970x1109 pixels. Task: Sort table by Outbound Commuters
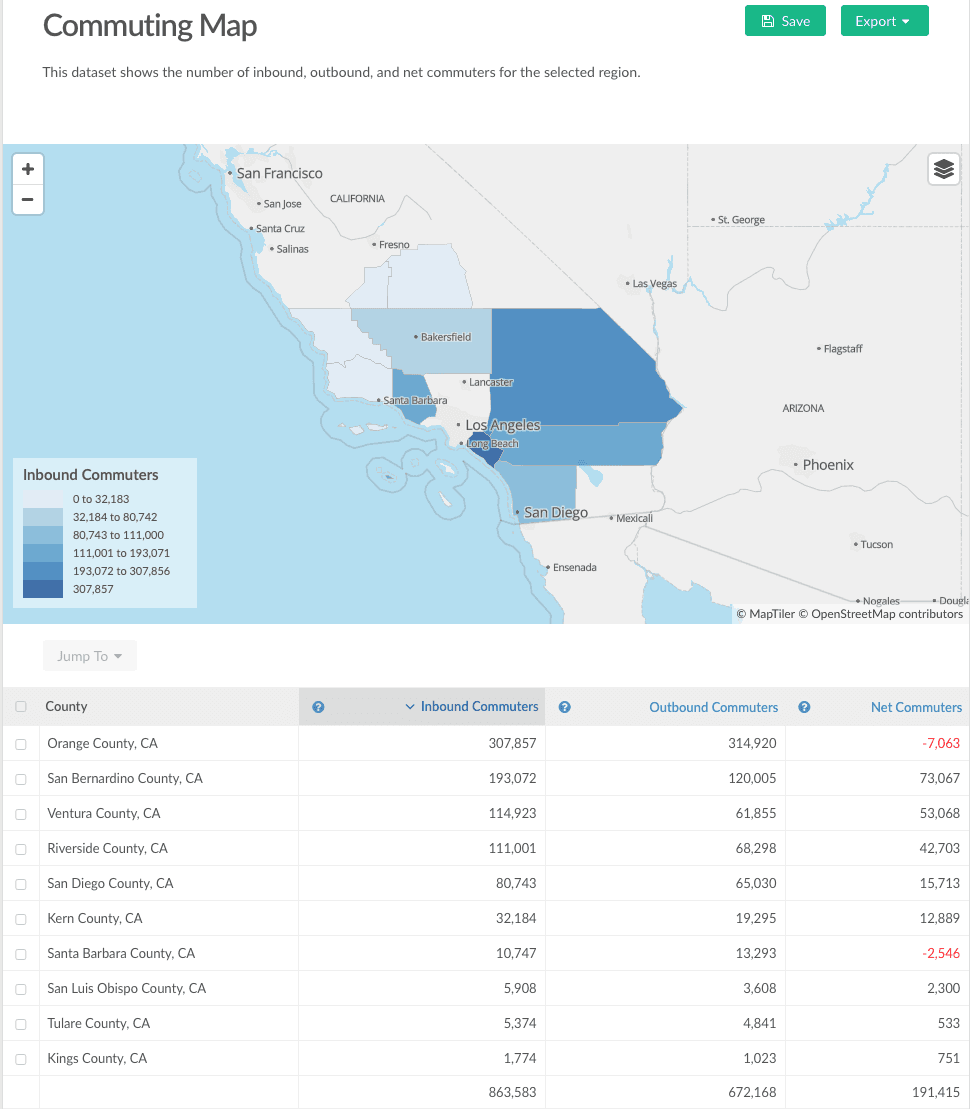coord(713,707)
